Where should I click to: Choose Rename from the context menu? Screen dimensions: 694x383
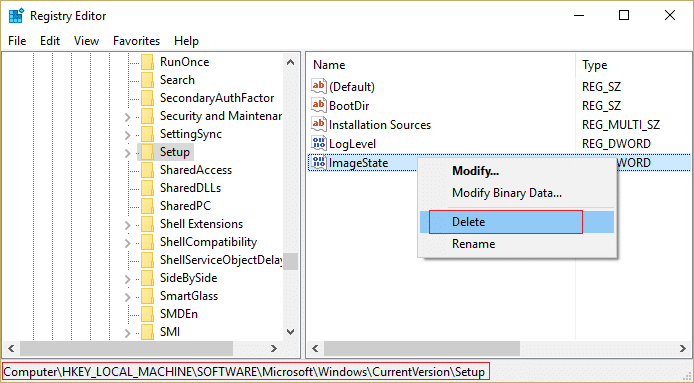pyautogui.click(x=517, y=244)
